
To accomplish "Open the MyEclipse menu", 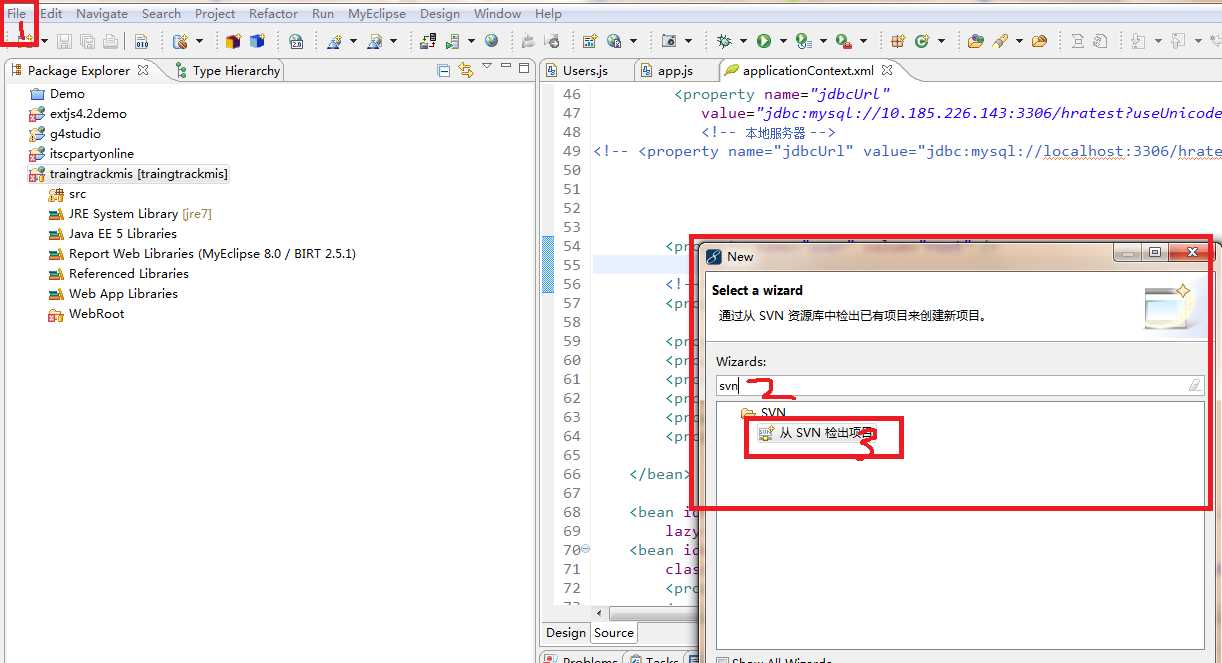I will pyautogui.click(x=377, y=14).
